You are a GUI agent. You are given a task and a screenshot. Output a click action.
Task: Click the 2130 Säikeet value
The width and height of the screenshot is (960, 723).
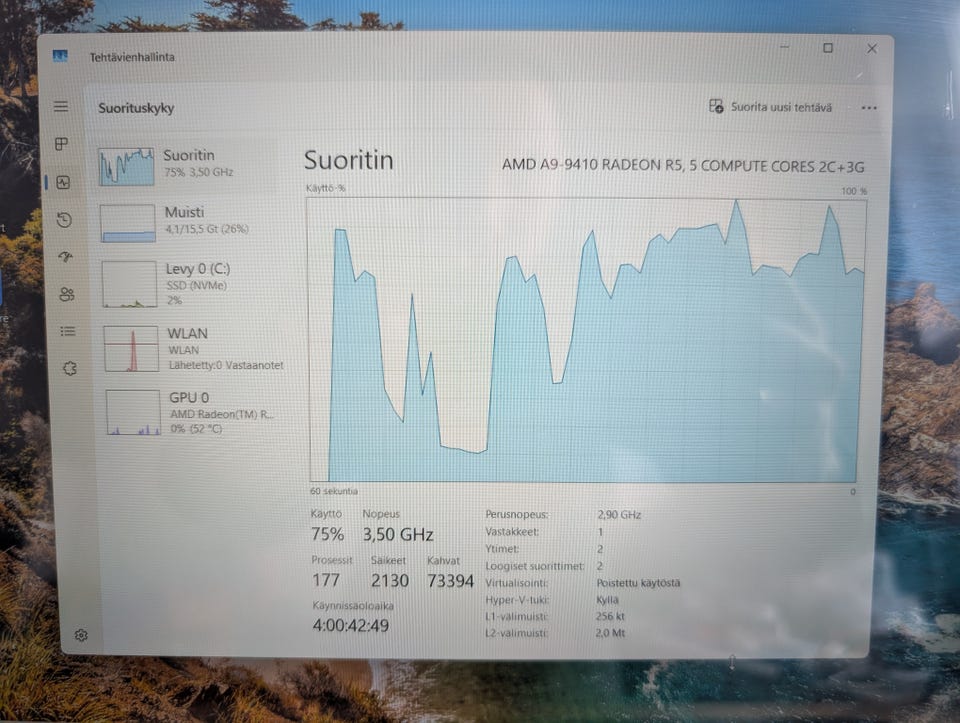(x=389, y=580)
